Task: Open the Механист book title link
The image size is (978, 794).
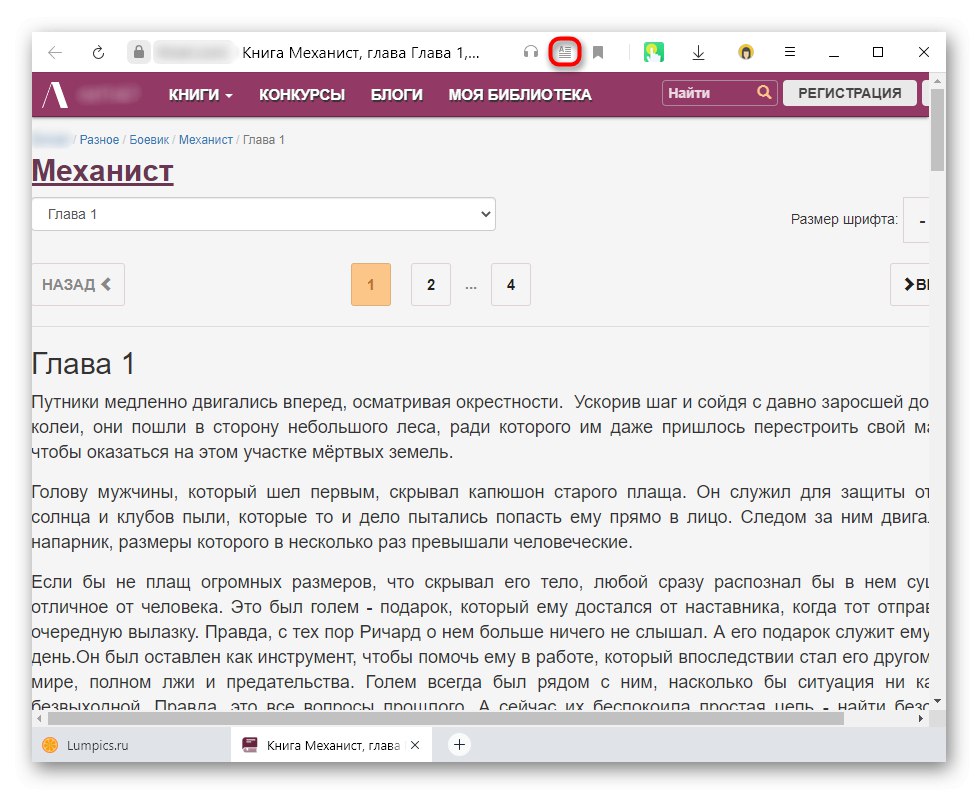Action: pyautogui.click(x=102, y=171)
